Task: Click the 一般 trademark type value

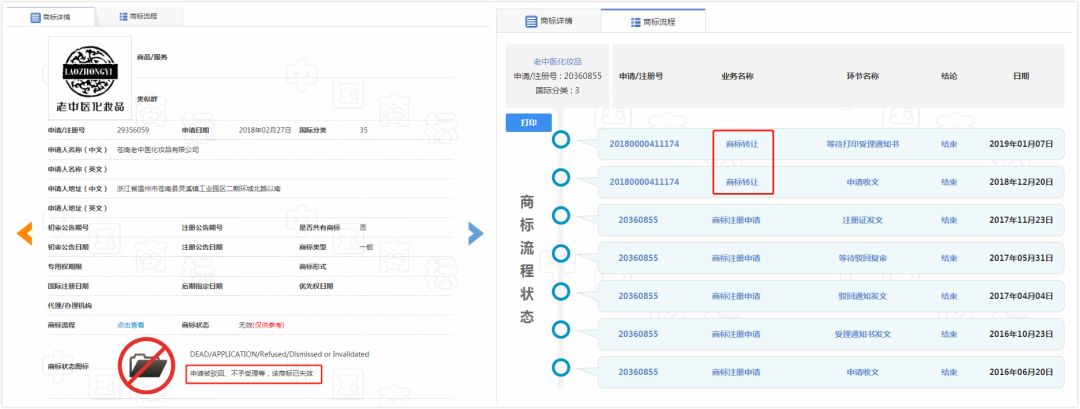Action: 366,247
